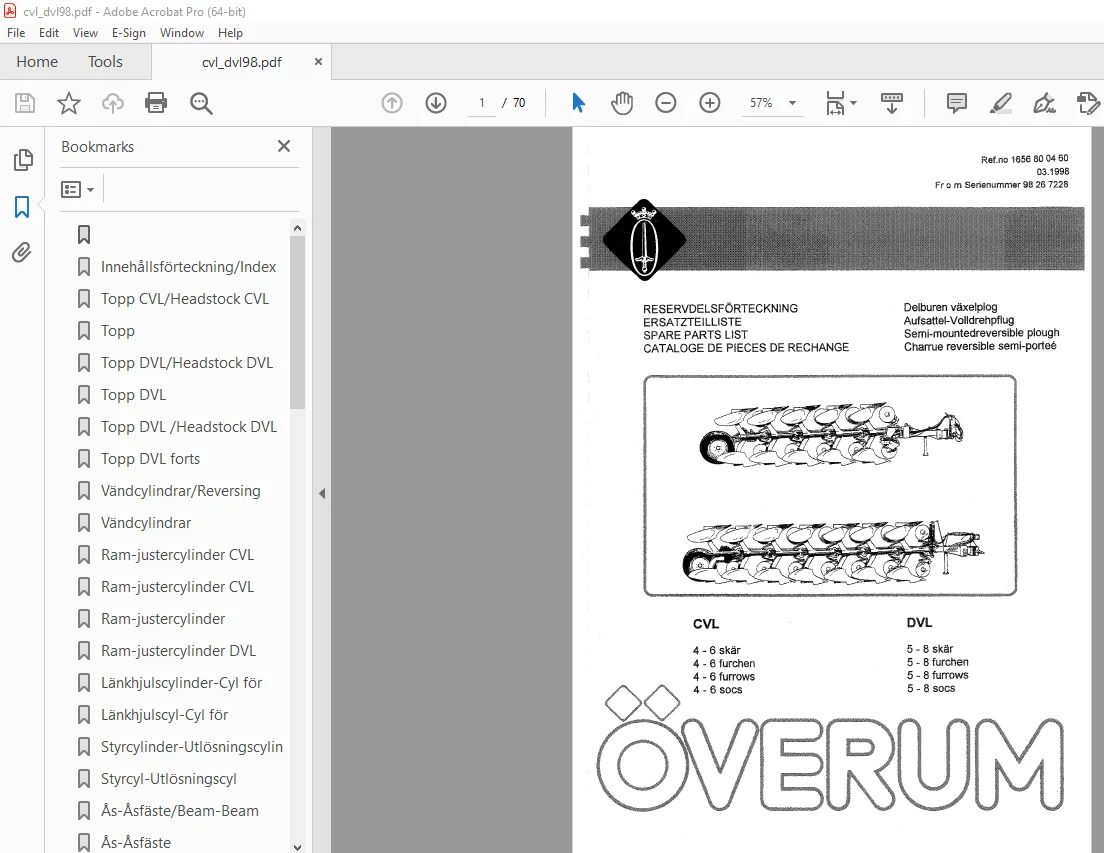Open Styrcylinder-Utlösningscylin bookmark
This screenshot has width=1104, height=853.
(x=192, y=747)
